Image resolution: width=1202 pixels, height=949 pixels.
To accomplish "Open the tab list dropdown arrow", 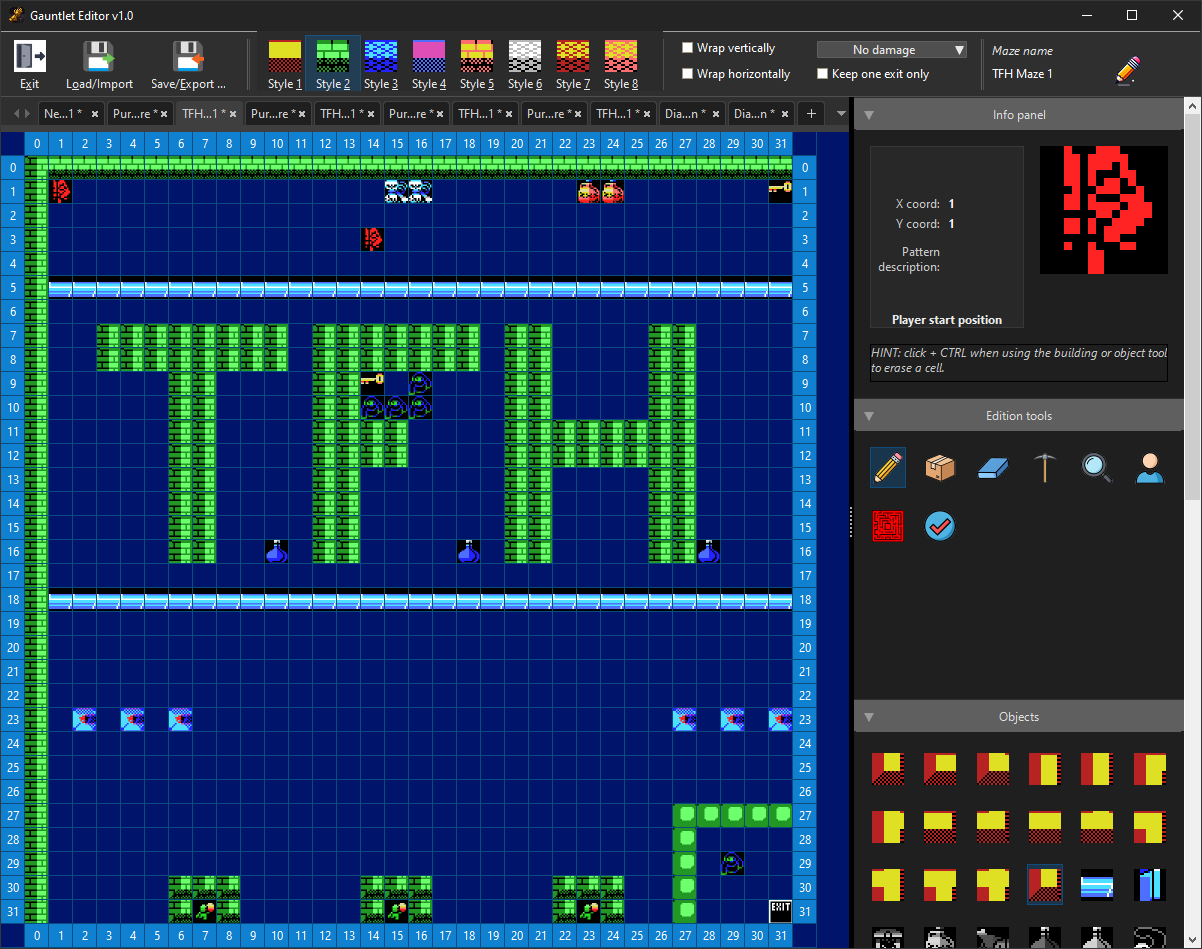I will click(x=841, y=114).
